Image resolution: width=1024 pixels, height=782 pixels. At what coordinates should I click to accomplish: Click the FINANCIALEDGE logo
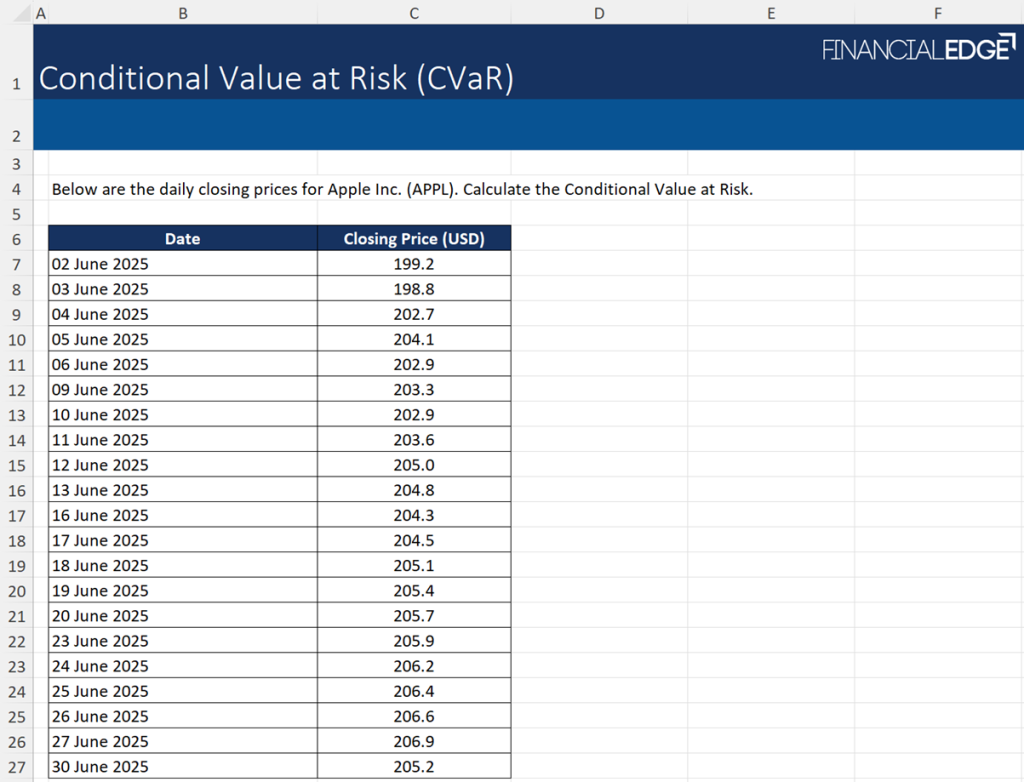[918, 47]
